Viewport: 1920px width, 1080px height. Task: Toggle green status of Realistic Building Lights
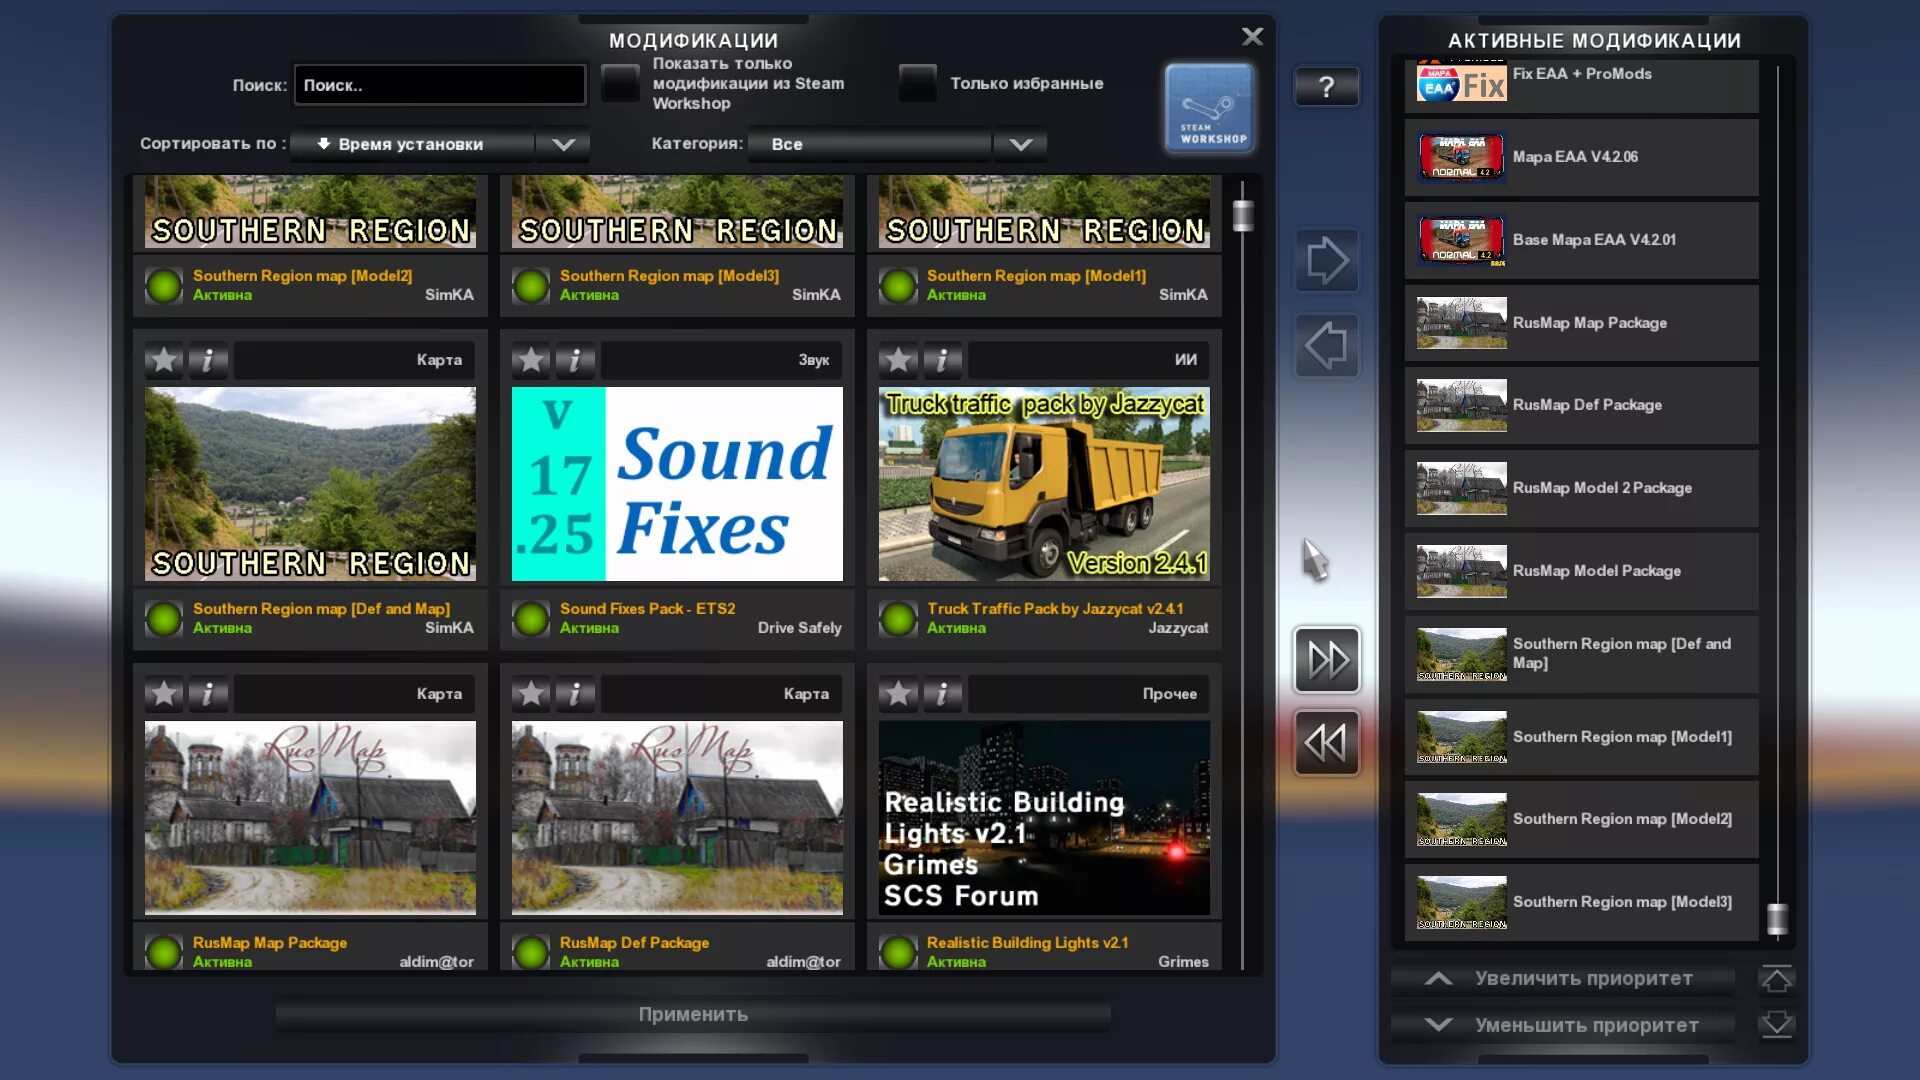coord(898,952)
